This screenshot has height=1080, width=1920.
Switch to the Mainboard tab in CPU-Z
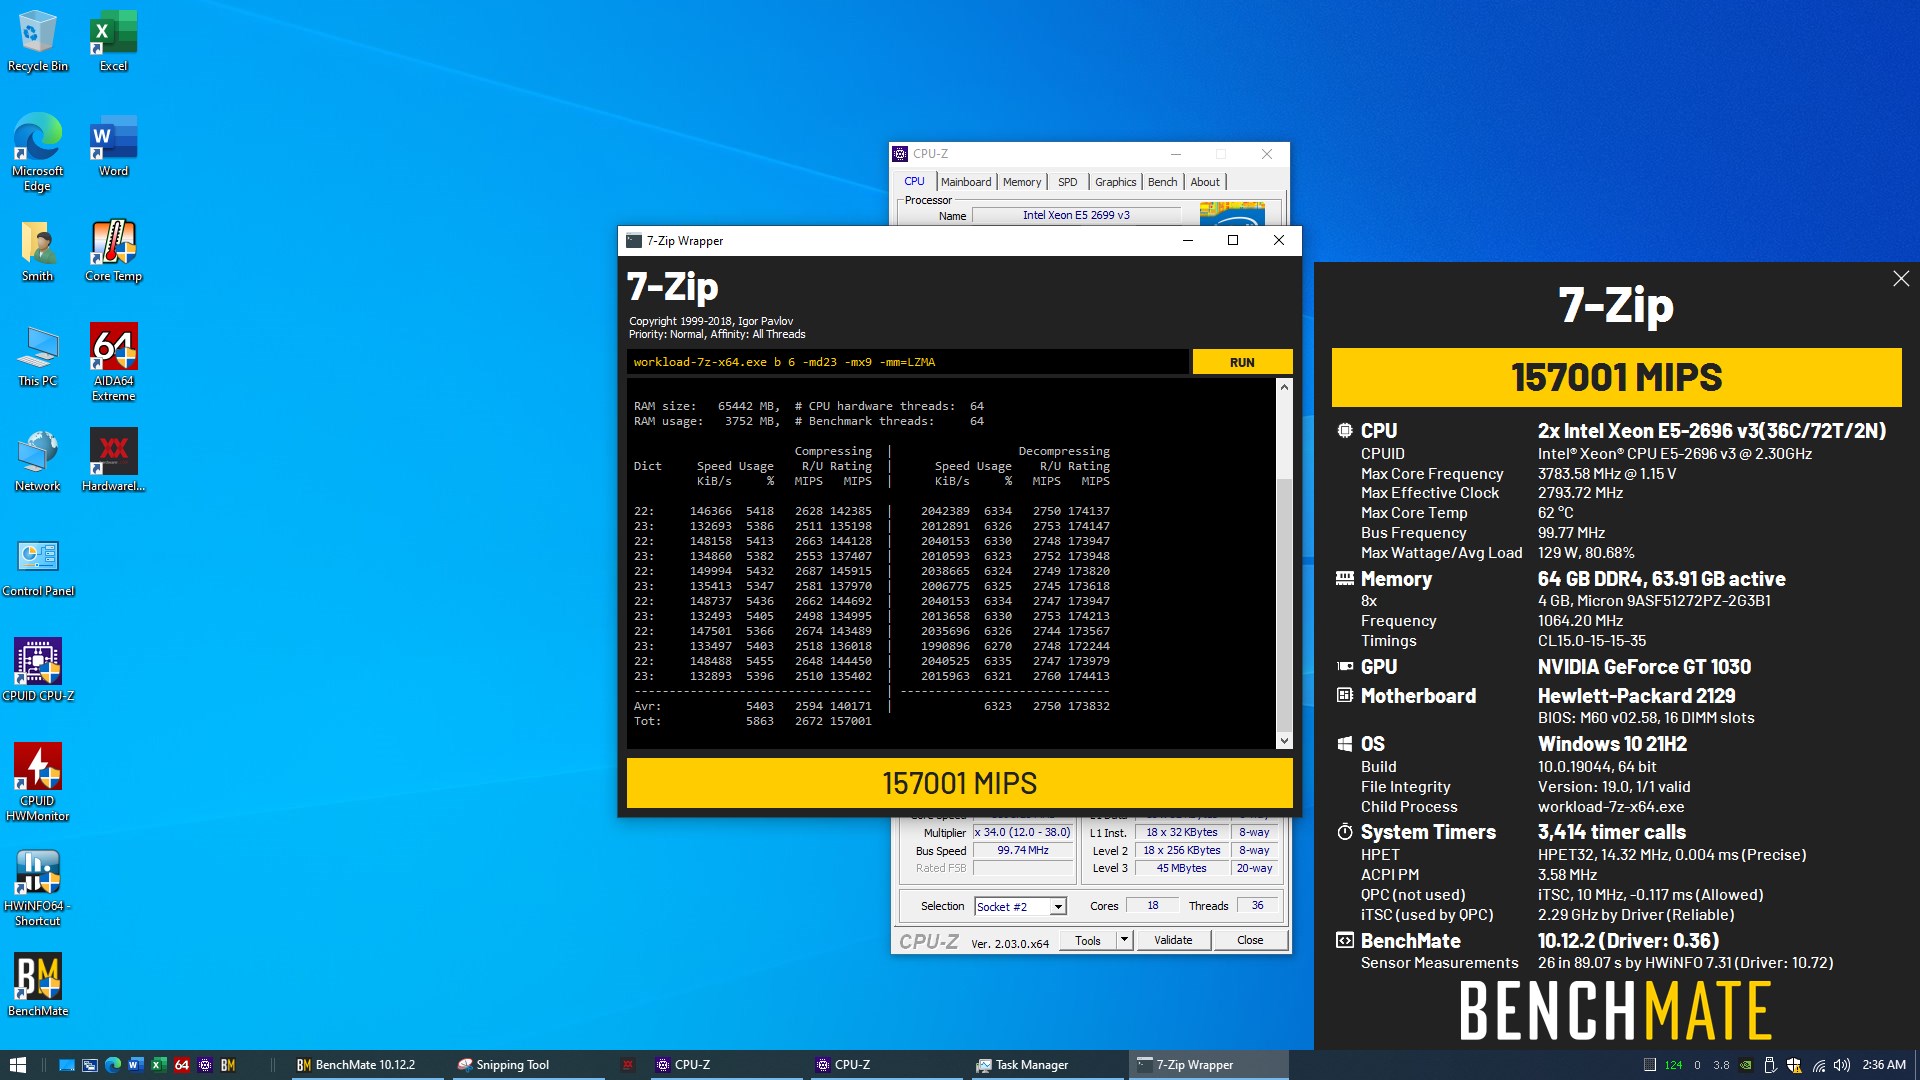(x=966, y=182)
